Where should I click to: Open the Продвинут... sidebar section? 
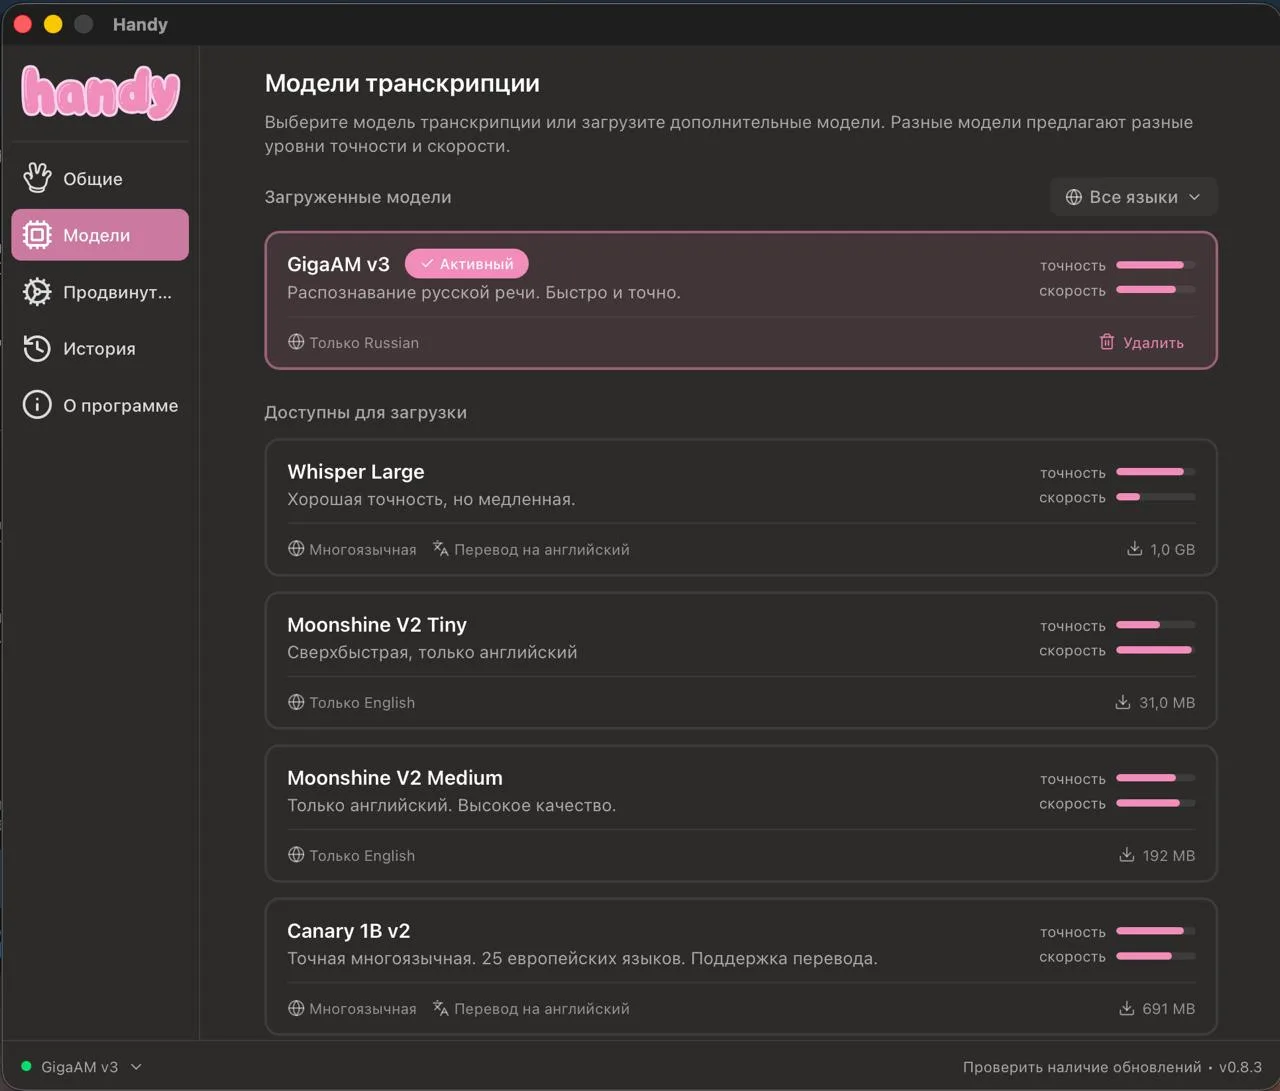pyautogui.click(x=100, y=292)
